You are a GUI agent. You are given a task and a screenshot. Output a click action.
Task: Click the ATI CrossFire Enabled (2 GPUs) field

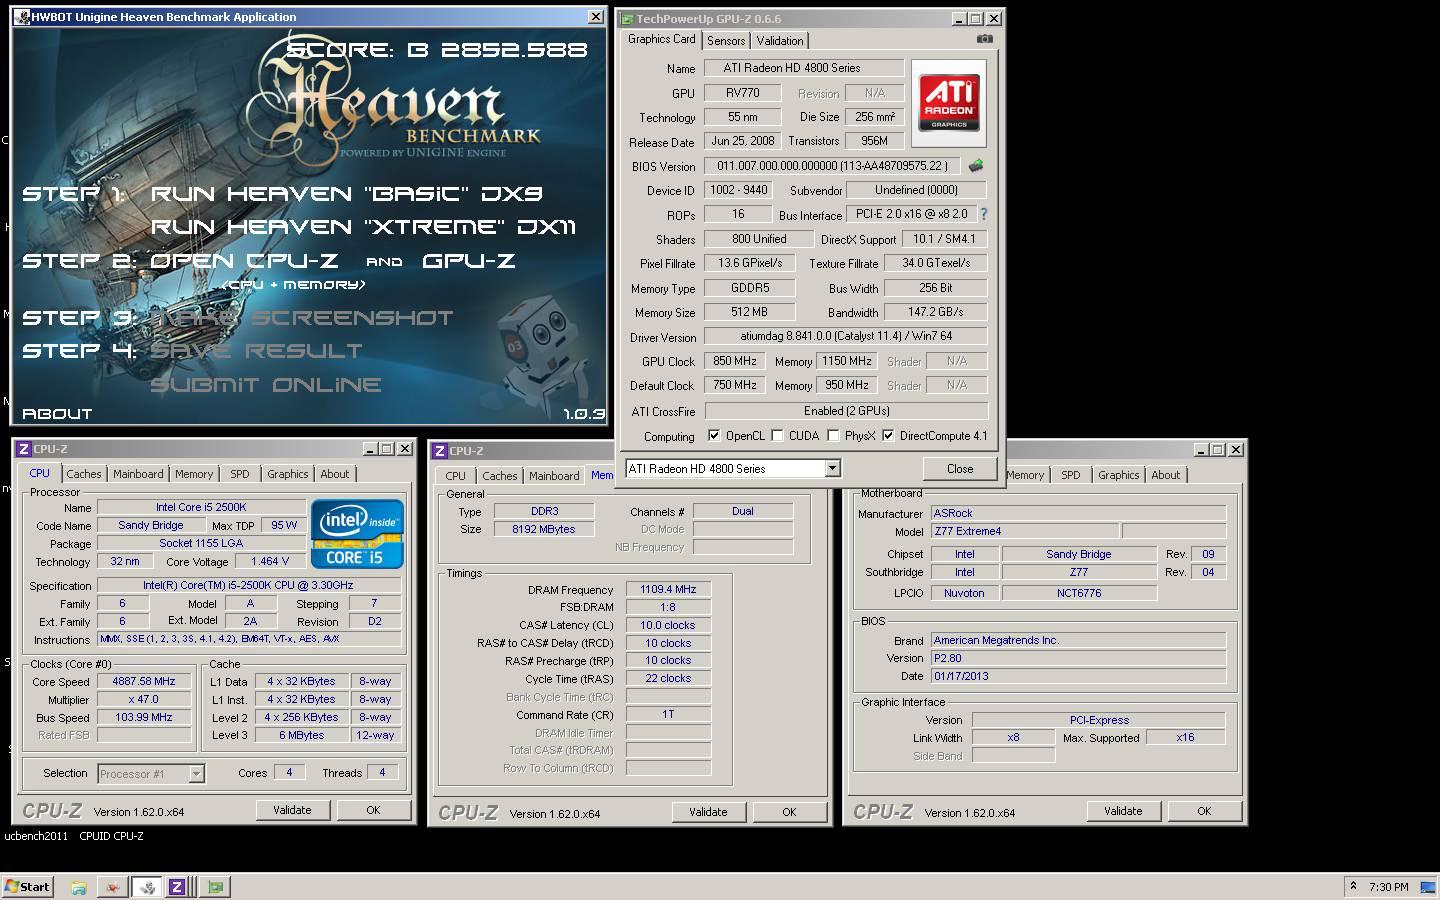[x=846, y=411]
